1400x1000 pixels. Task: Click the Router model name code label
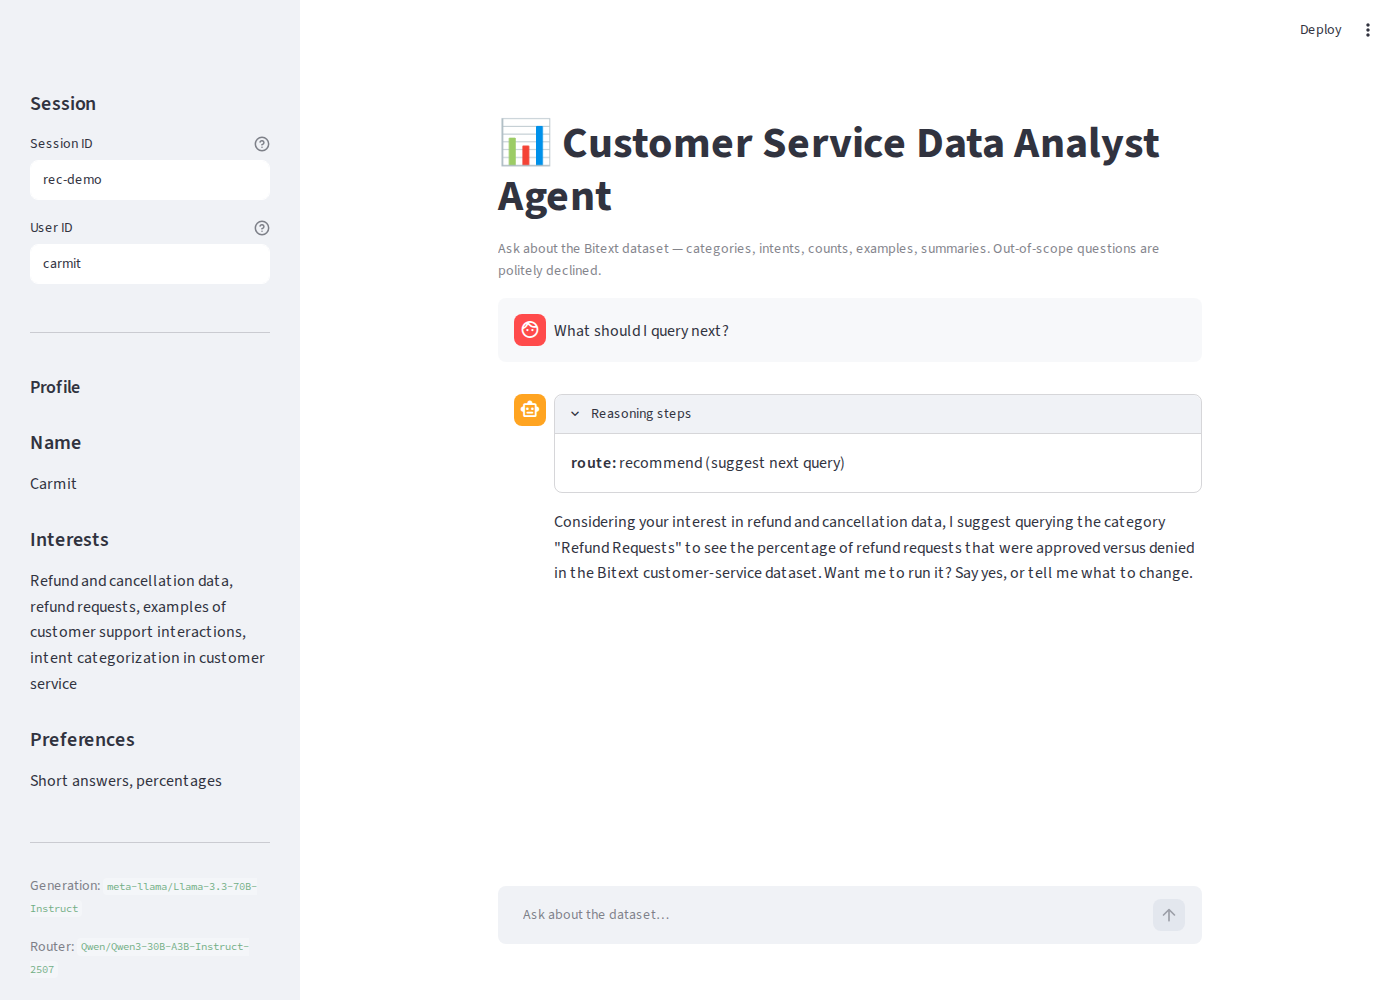139,957
